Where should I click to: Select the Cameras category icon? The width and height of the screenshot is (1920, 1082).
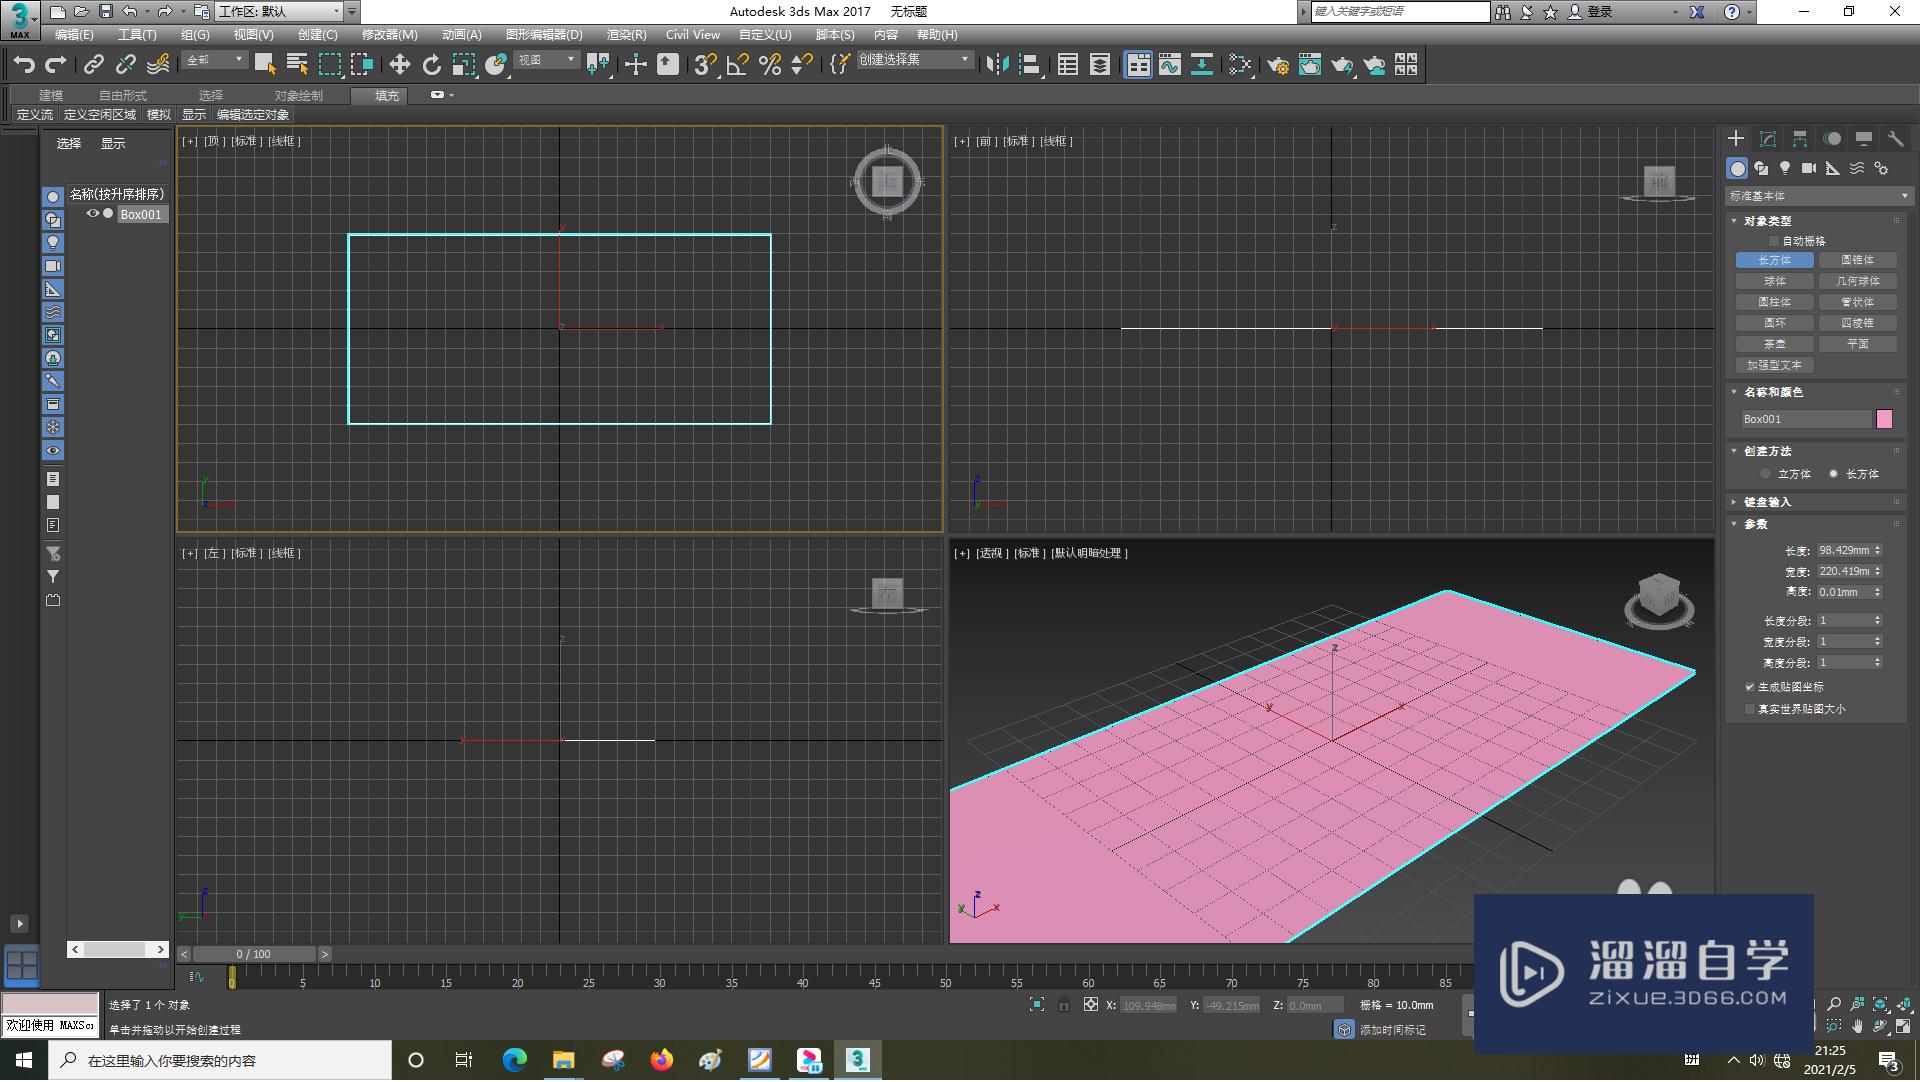[1809, 168]
